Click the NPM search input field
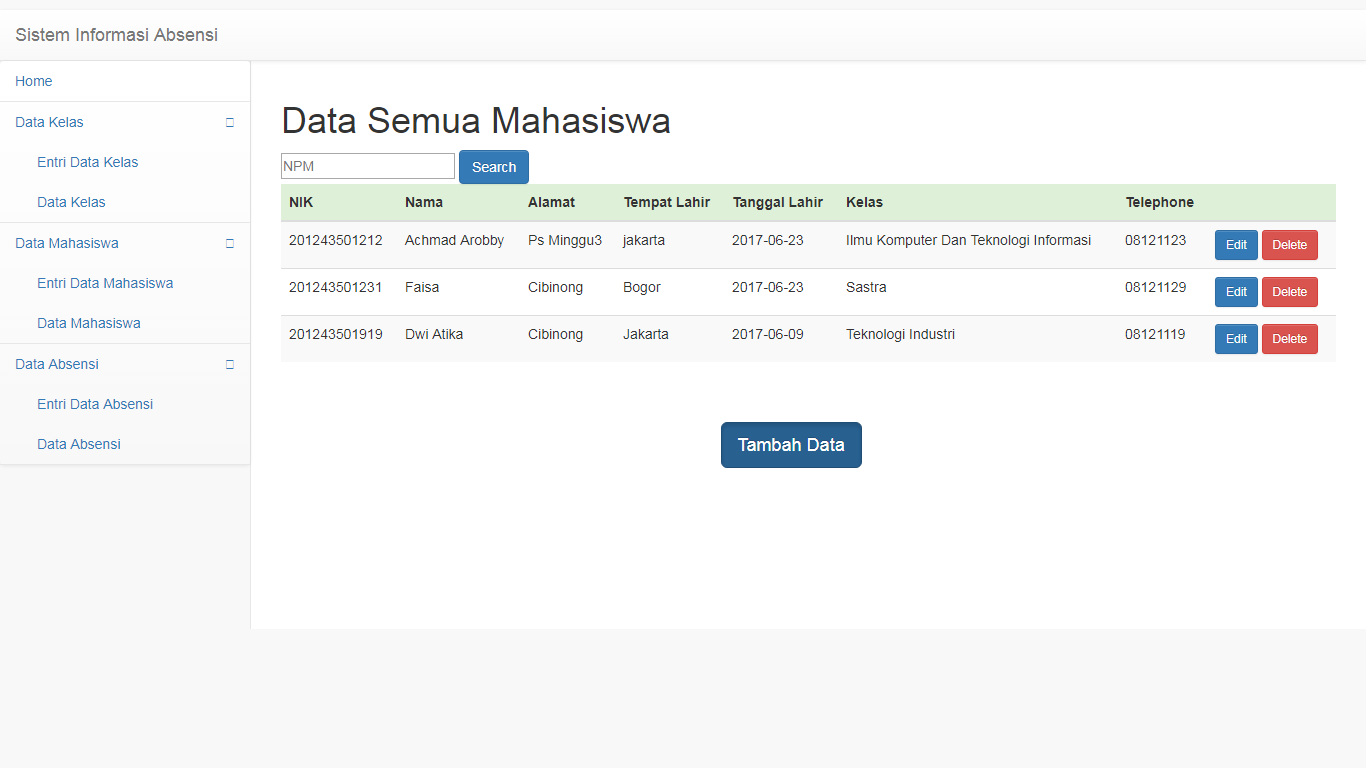 tap(367, 166)
